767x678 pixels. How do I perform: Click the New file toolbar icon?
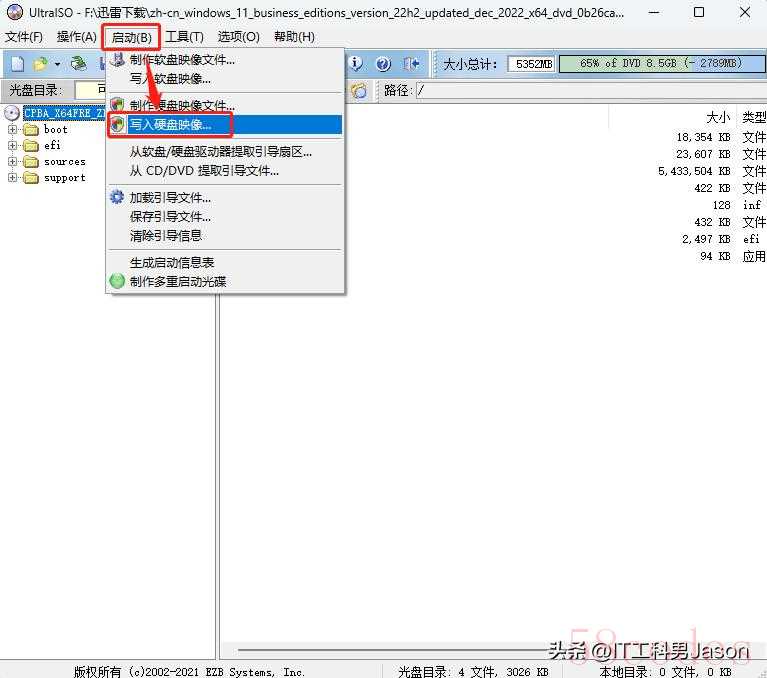point(18,64)
